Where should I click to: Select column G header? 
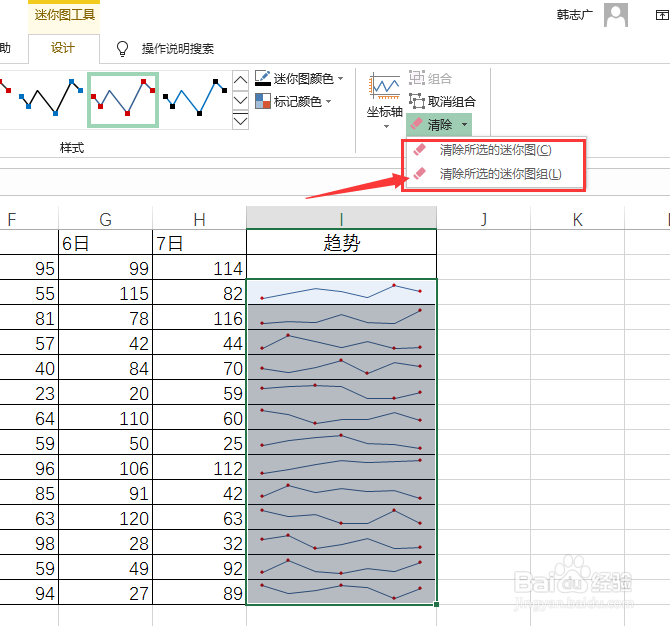click(106, 219)
